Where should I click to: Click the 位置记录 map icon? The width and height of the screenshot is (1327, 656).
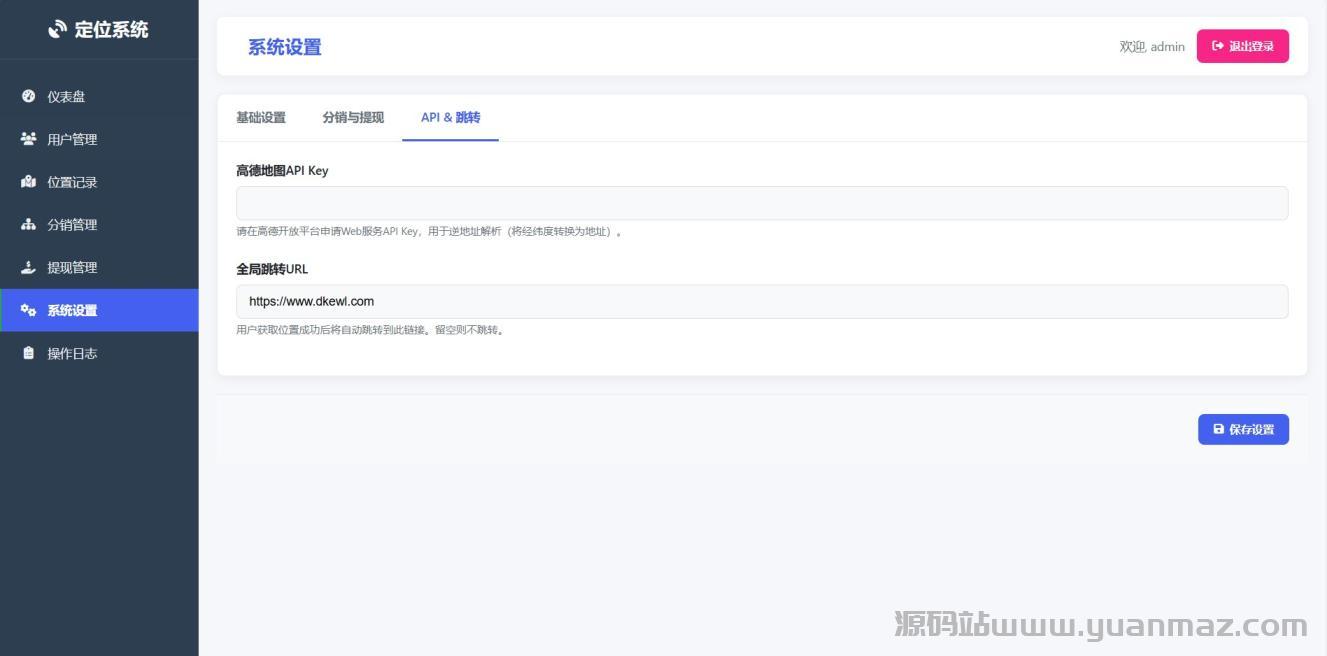point(28,182)
